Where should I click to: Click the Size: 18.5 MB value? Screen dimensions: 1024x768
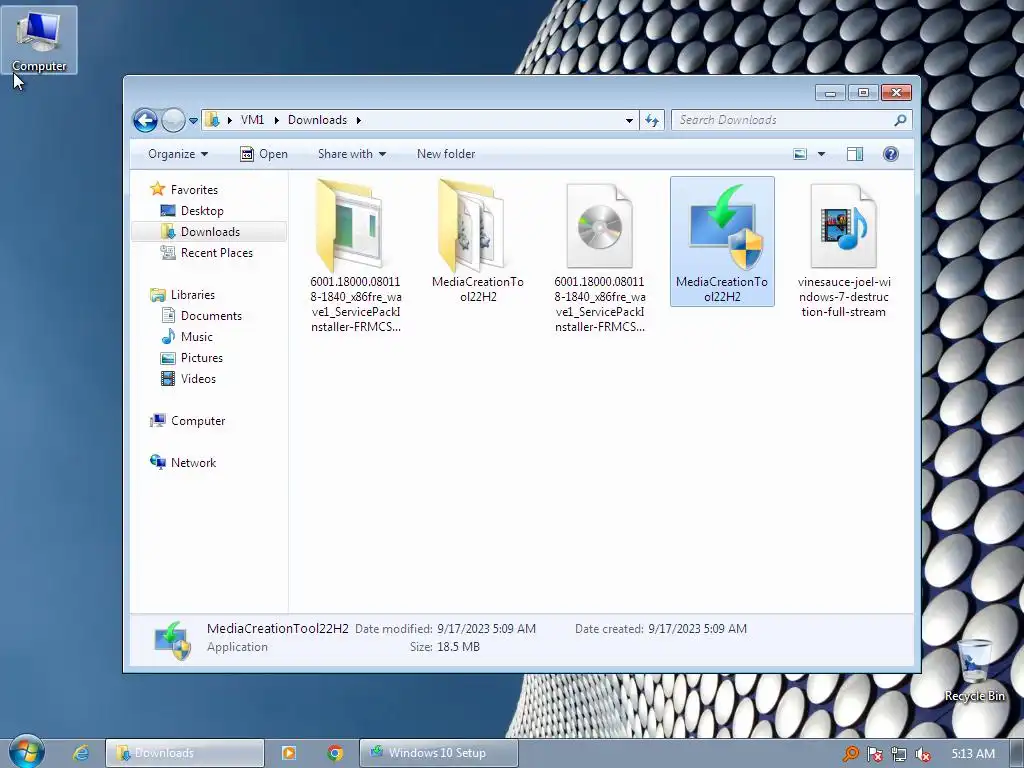click(458, 647)
